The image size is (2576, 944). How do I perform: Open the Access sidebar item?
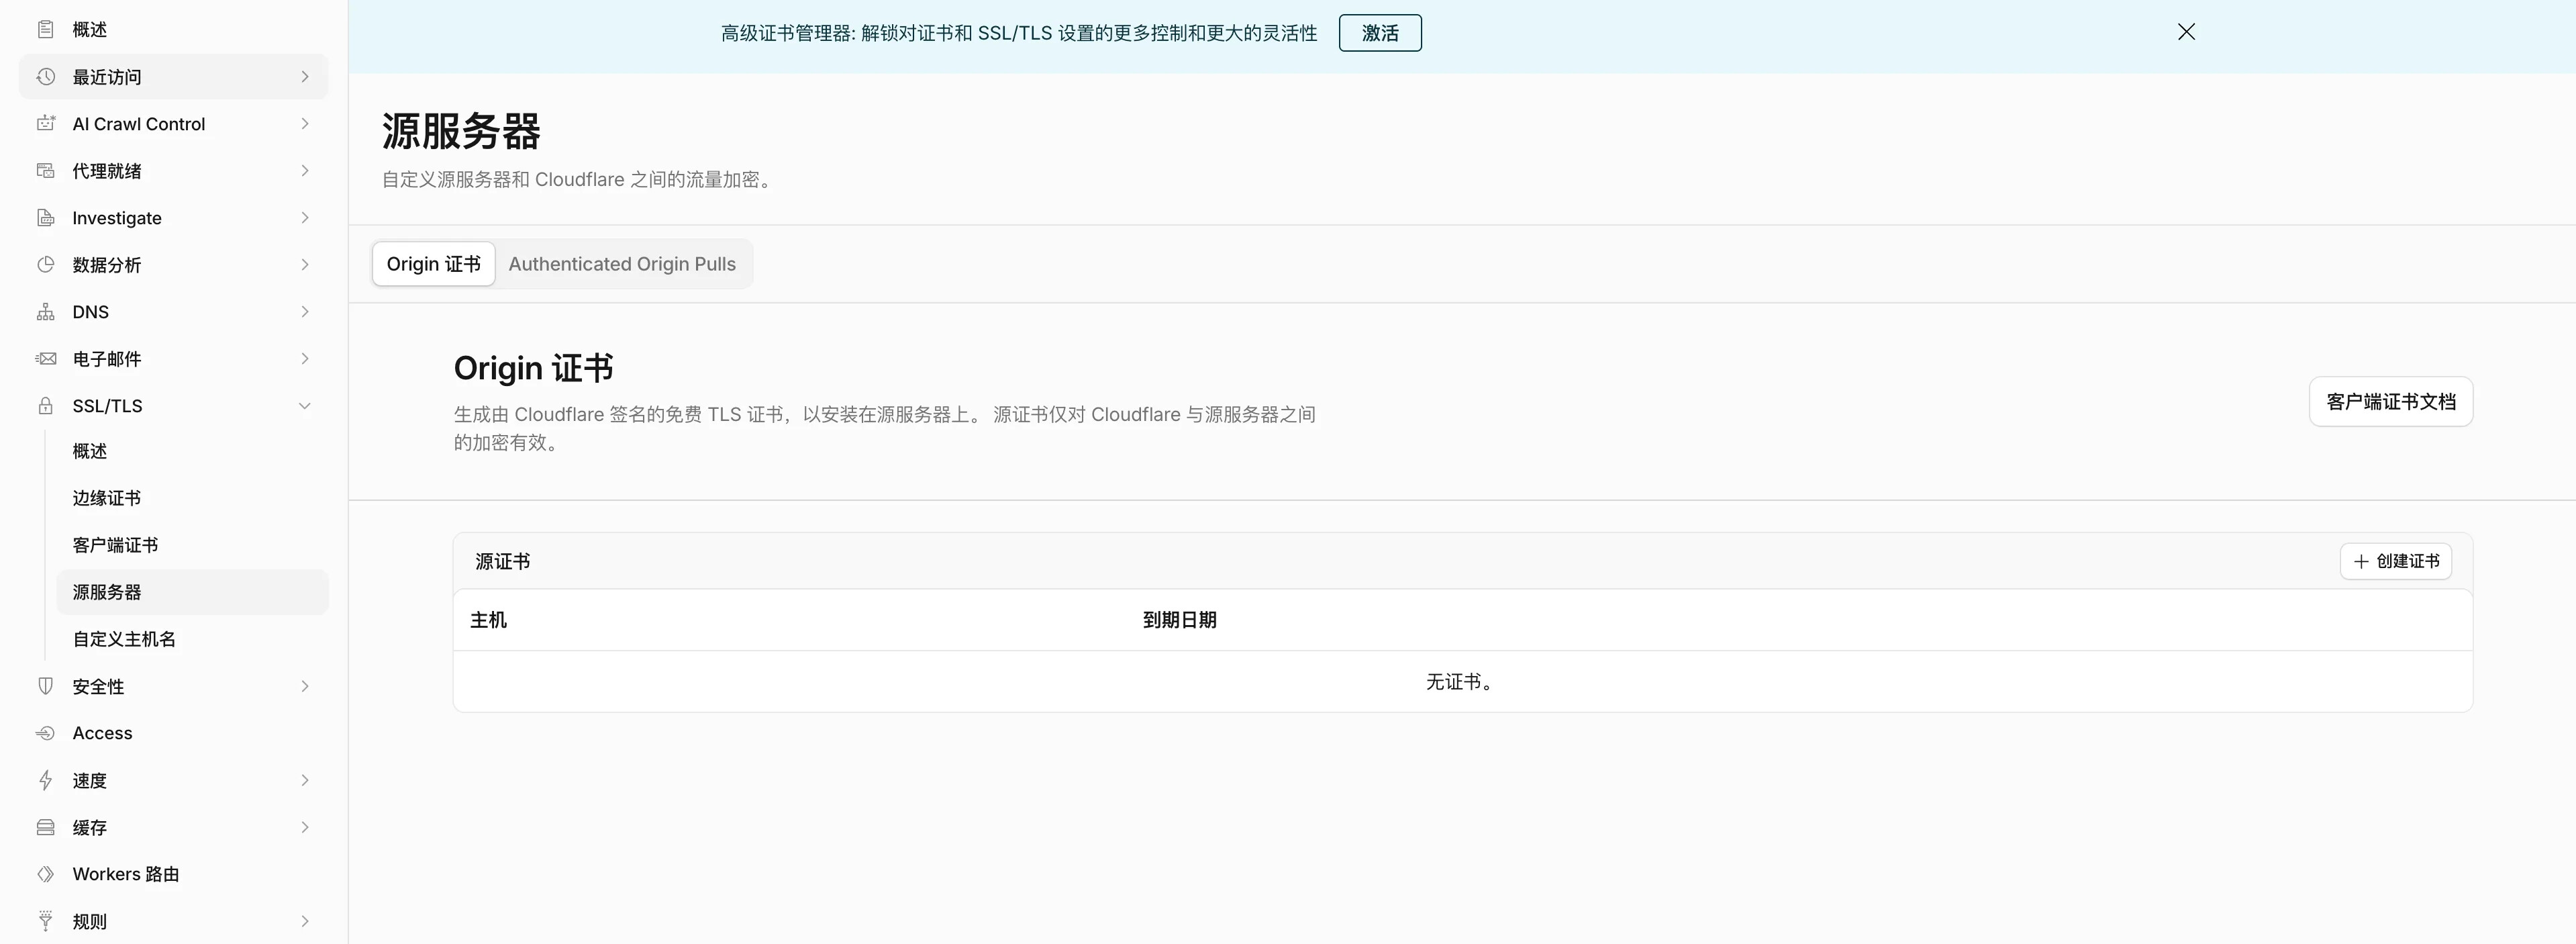click(x=173, y=733)
